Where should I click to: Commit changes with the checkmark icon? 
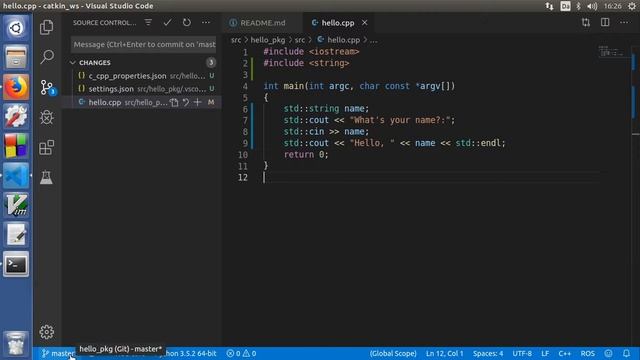[x=167, y=22]
